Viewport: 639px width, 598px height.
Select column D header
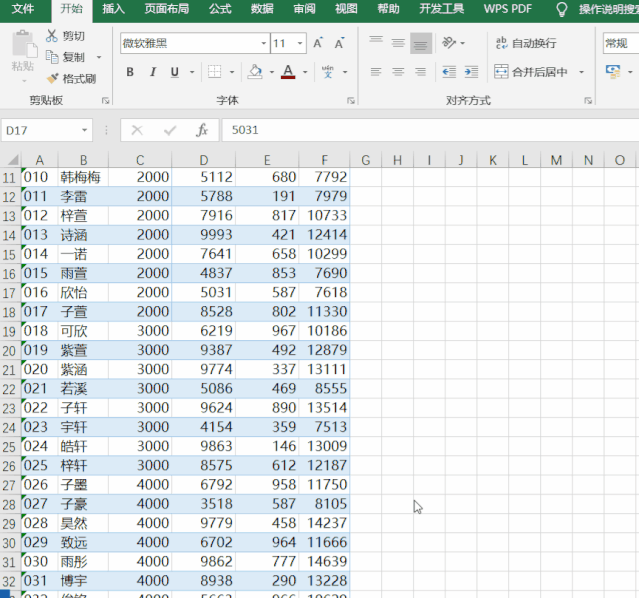pyautogui.click(x=203, y=160)
